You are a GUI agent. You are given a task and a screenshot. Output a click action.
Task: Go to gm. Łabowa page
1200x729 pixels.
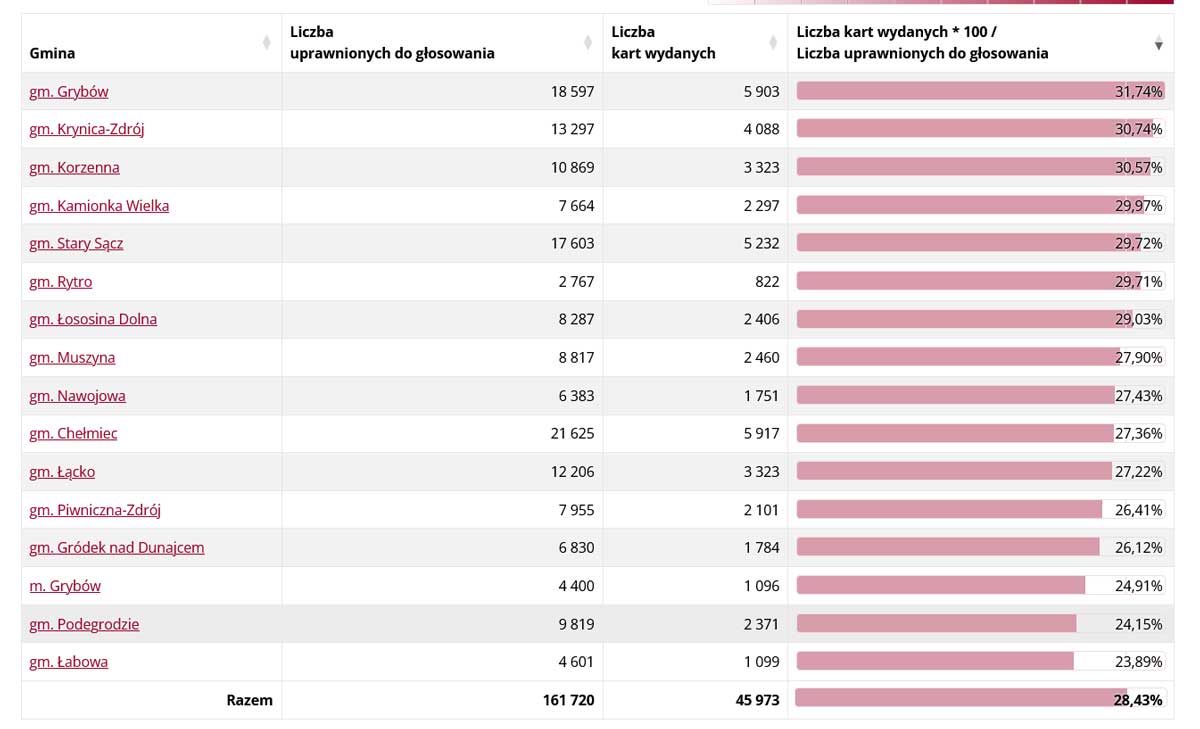[x=69, y=662]
